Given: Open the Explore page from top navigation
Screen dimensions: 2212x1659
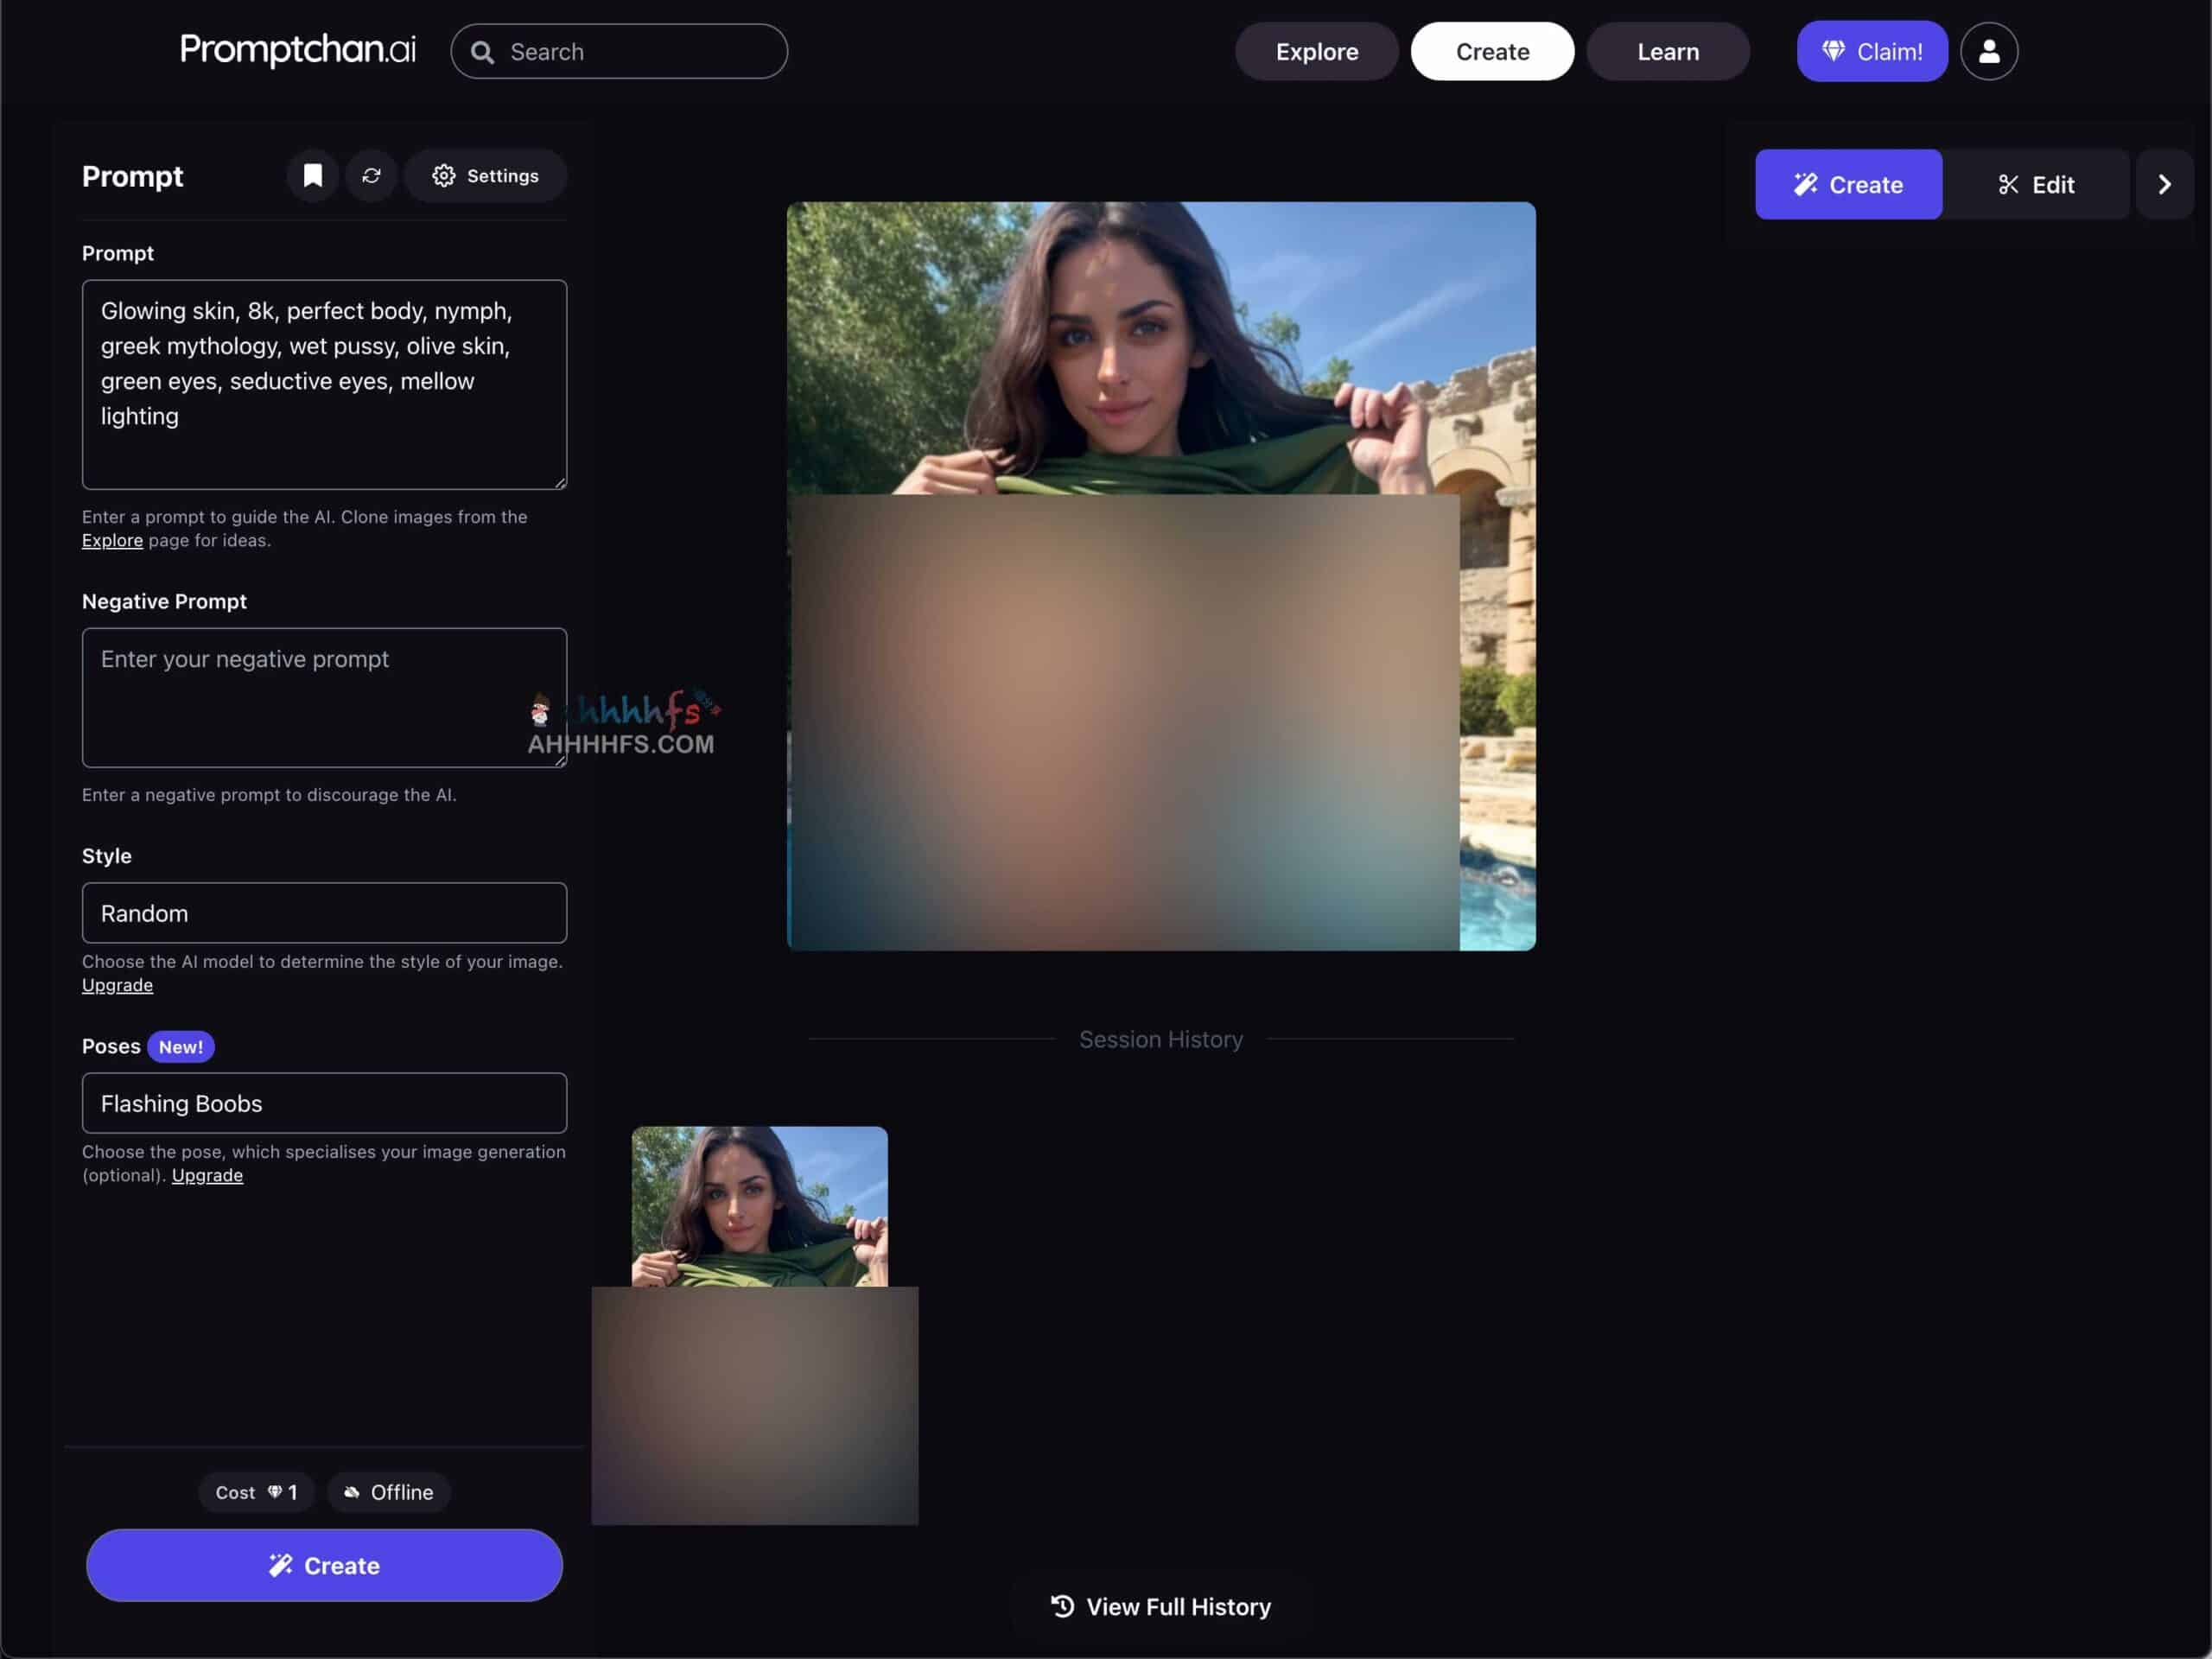Looking at the screenshot, I should tap(1316, 51).
